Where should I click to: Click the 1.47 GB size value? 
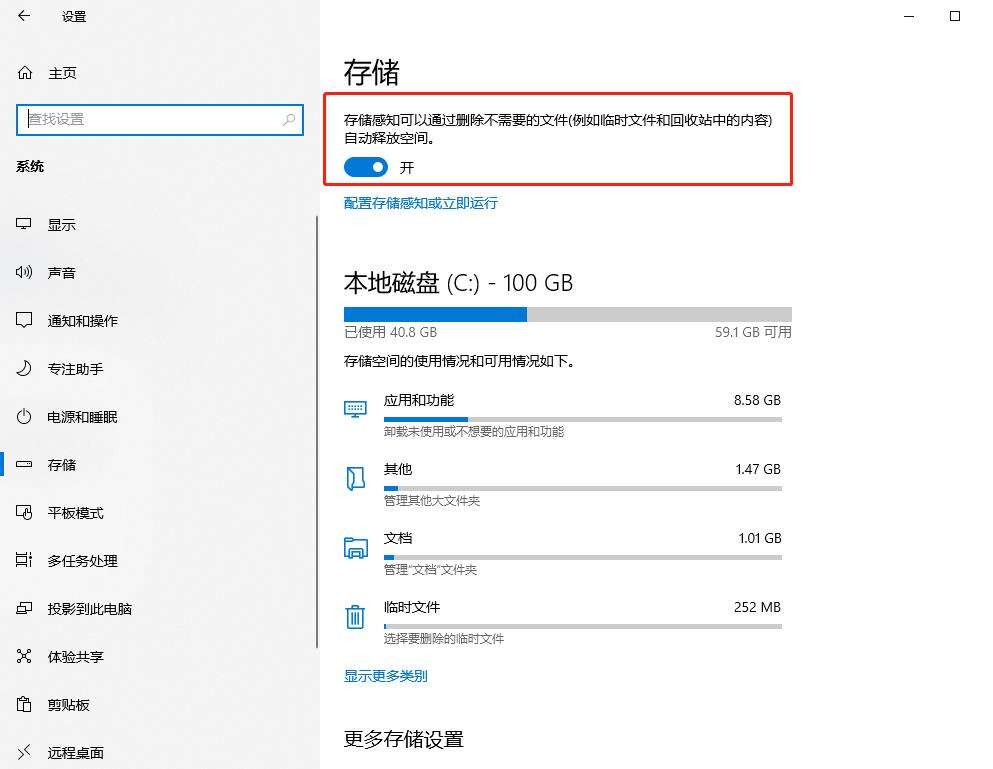[x=758, y=469]
